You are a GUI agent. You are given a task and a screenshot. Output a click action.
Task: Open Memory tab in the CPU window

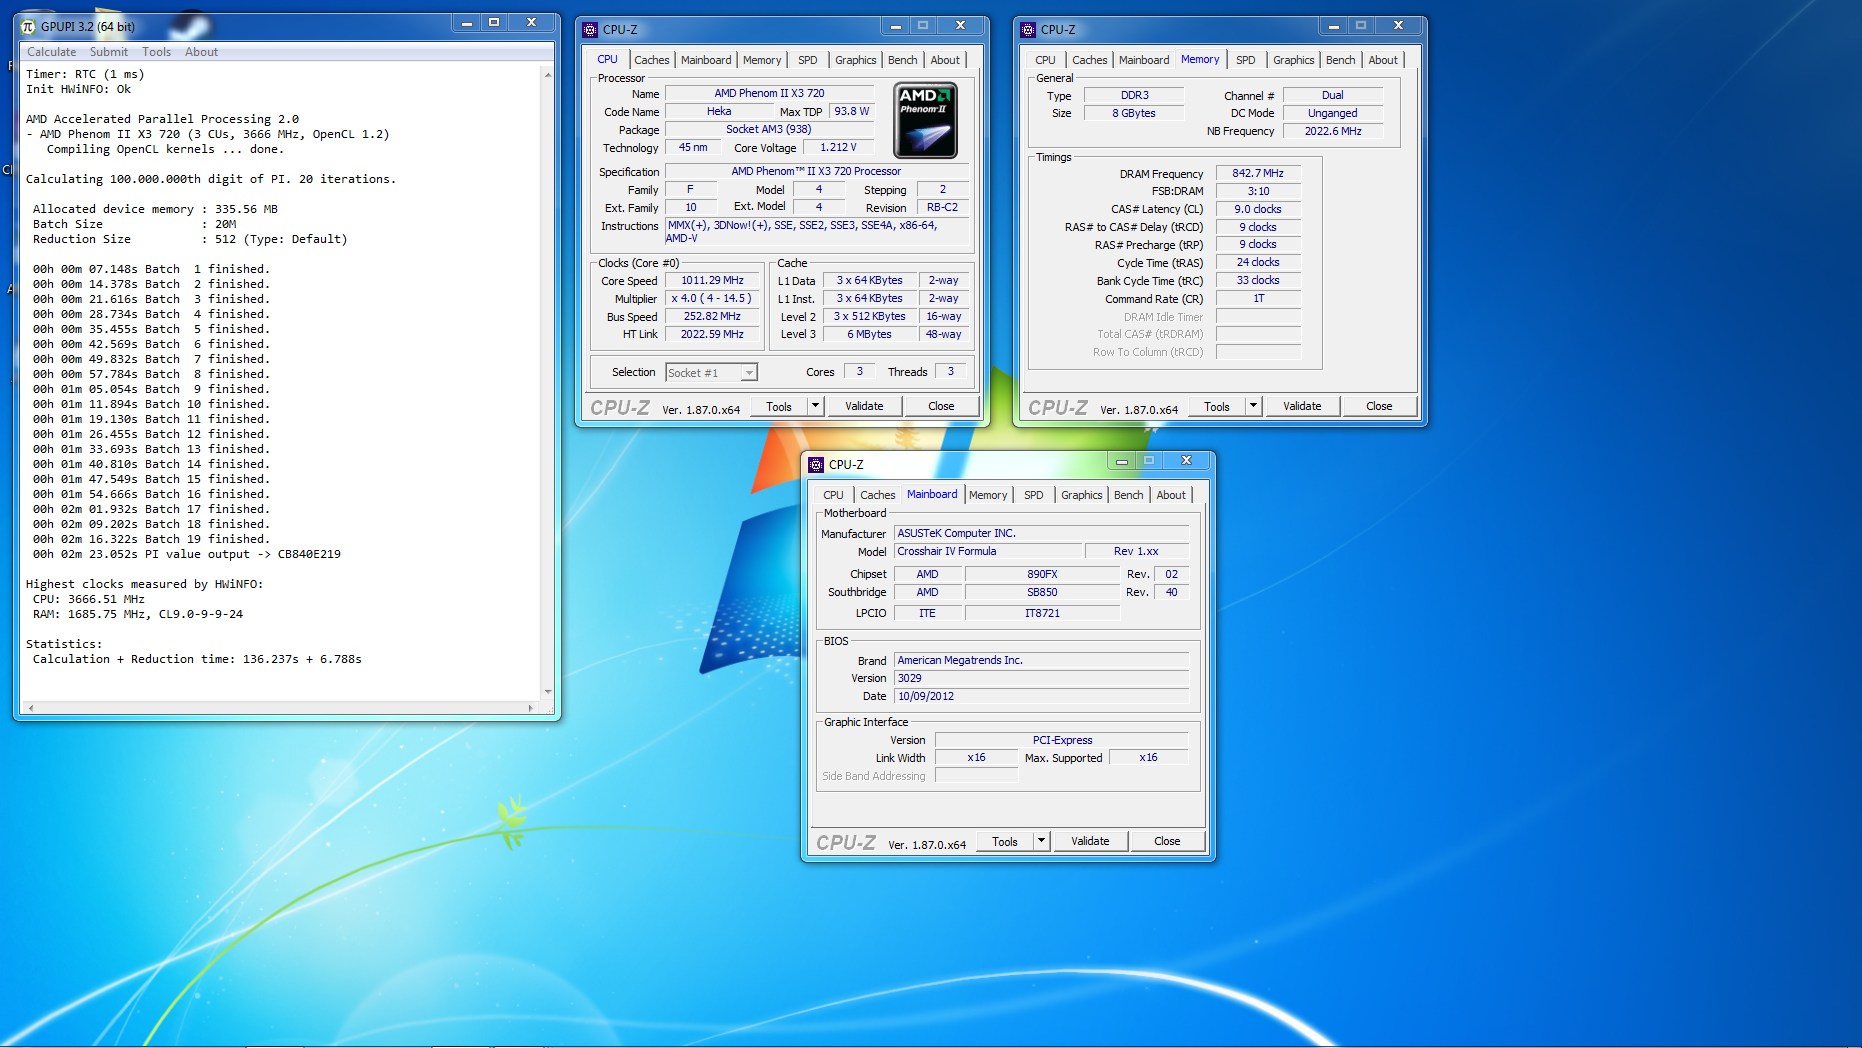(x=762, y=60)
